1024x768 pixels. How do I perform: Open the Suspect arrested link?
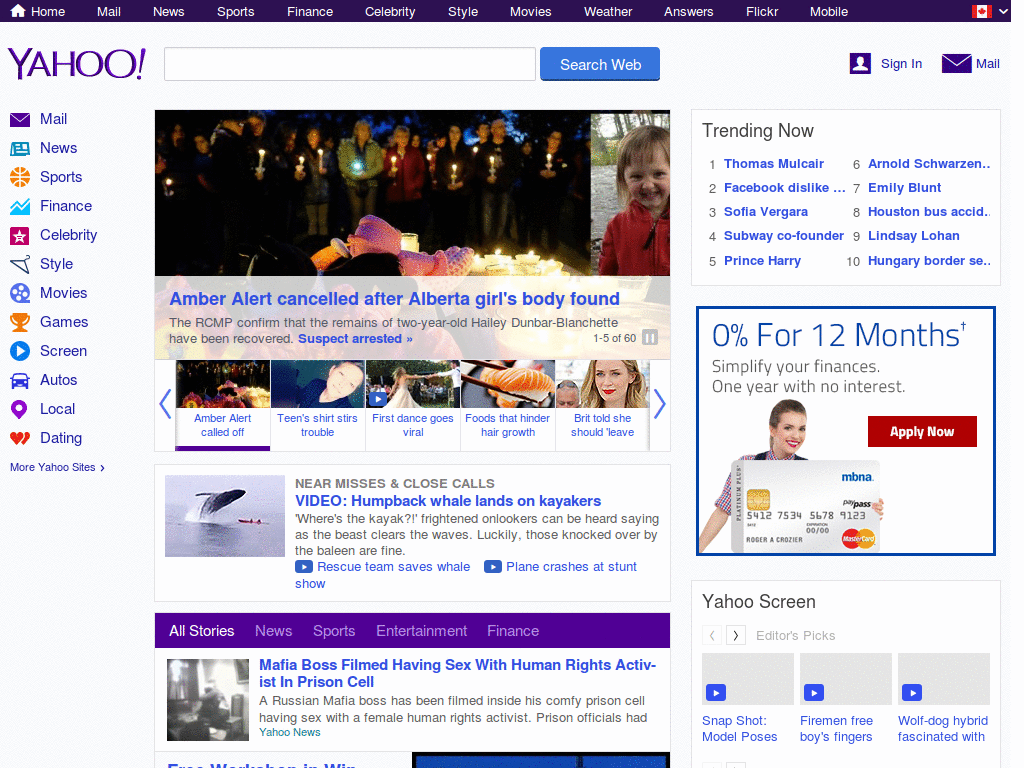[355, 339]
